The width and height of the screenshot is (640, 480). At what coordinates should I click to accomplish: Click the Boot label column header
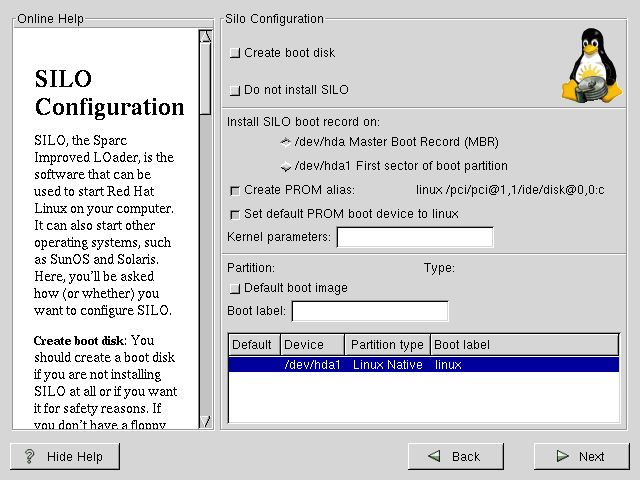point(524,345)
